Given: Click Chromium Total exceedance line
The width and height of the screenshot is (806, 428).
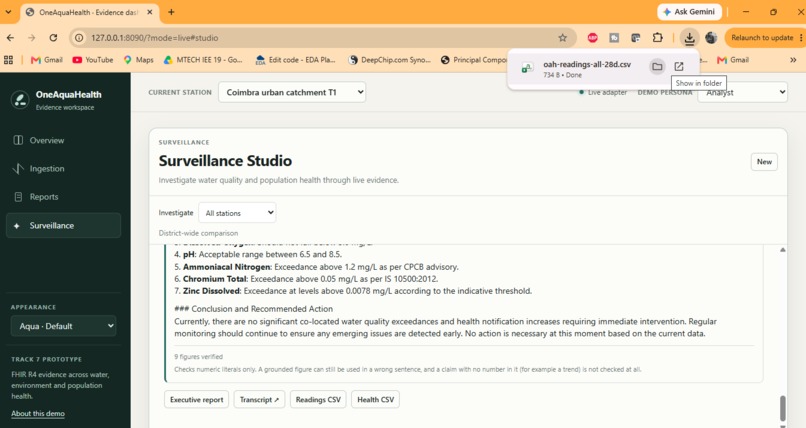Looking at the screenshot, I should (306, 279).
